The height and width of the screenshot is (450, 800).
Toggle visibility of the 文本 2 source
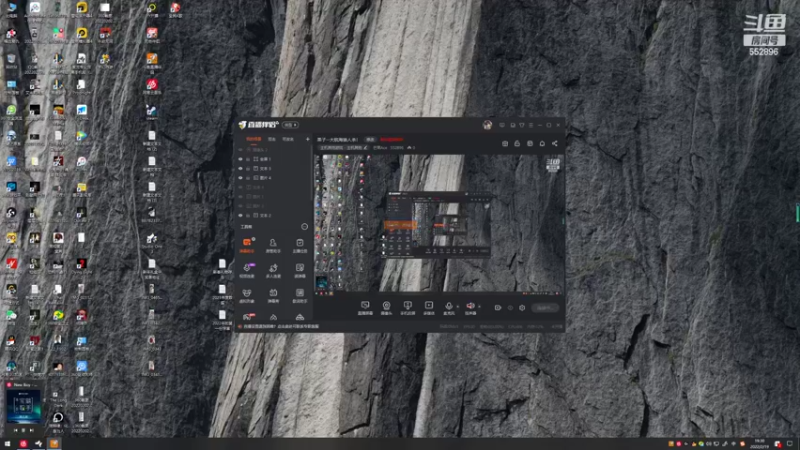(240, 215)
